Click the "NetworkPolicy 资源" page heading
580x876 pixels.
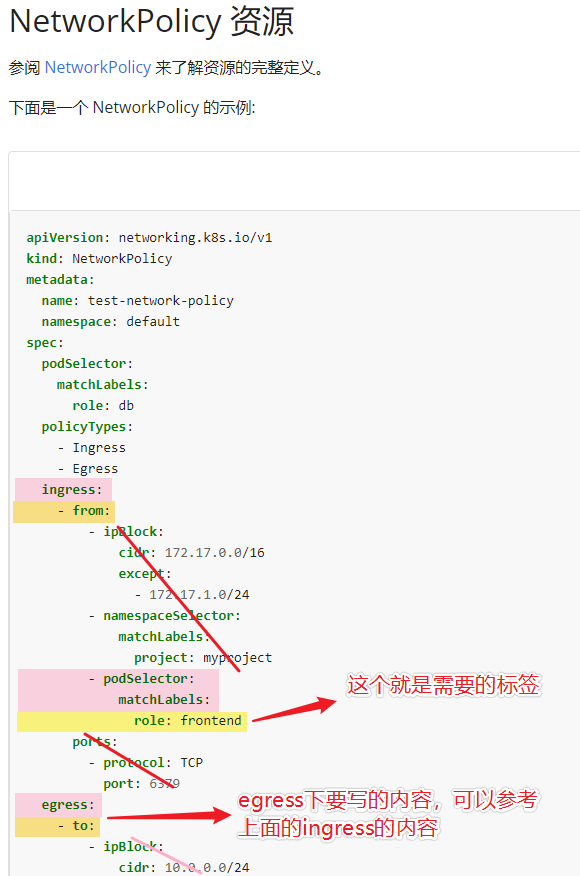click(x=151, y=22)
